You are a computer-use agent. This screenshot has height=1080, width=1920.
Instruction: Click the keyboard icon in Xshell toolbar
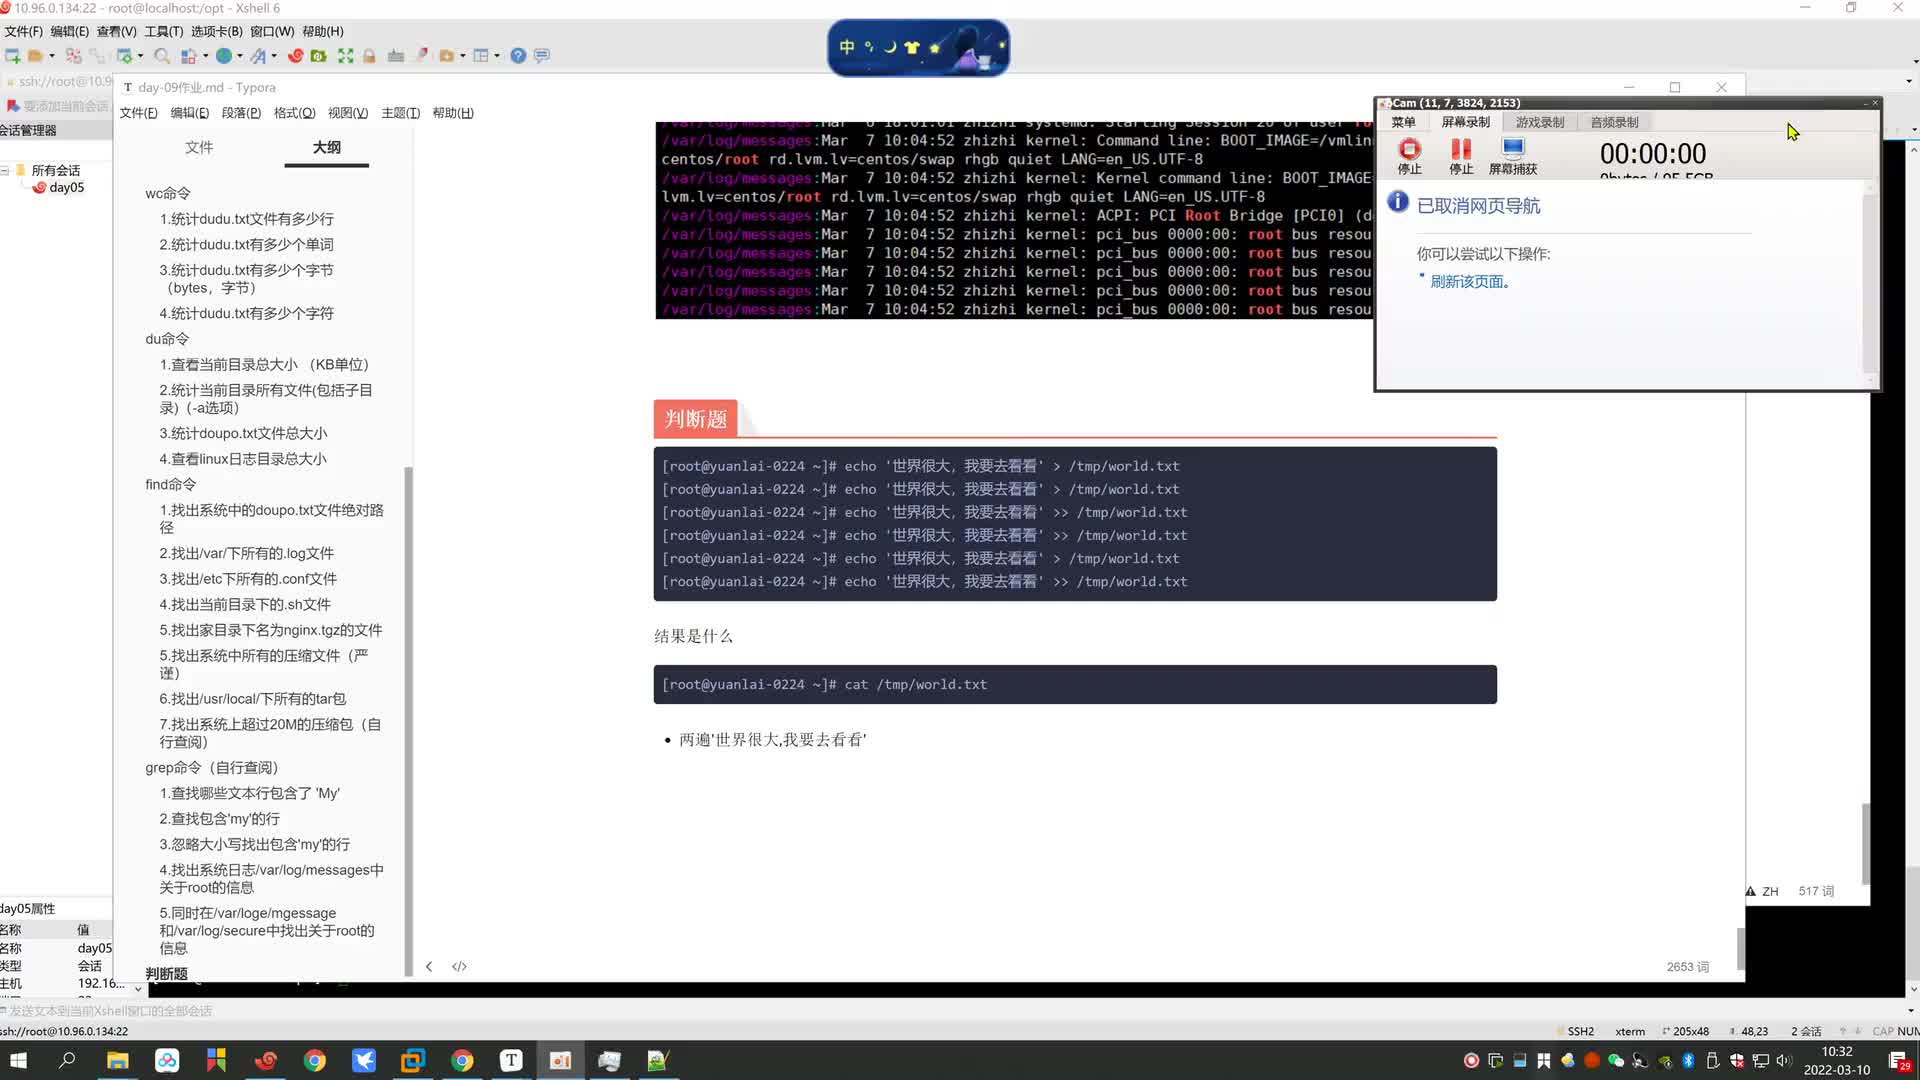(x=396, y=56)
